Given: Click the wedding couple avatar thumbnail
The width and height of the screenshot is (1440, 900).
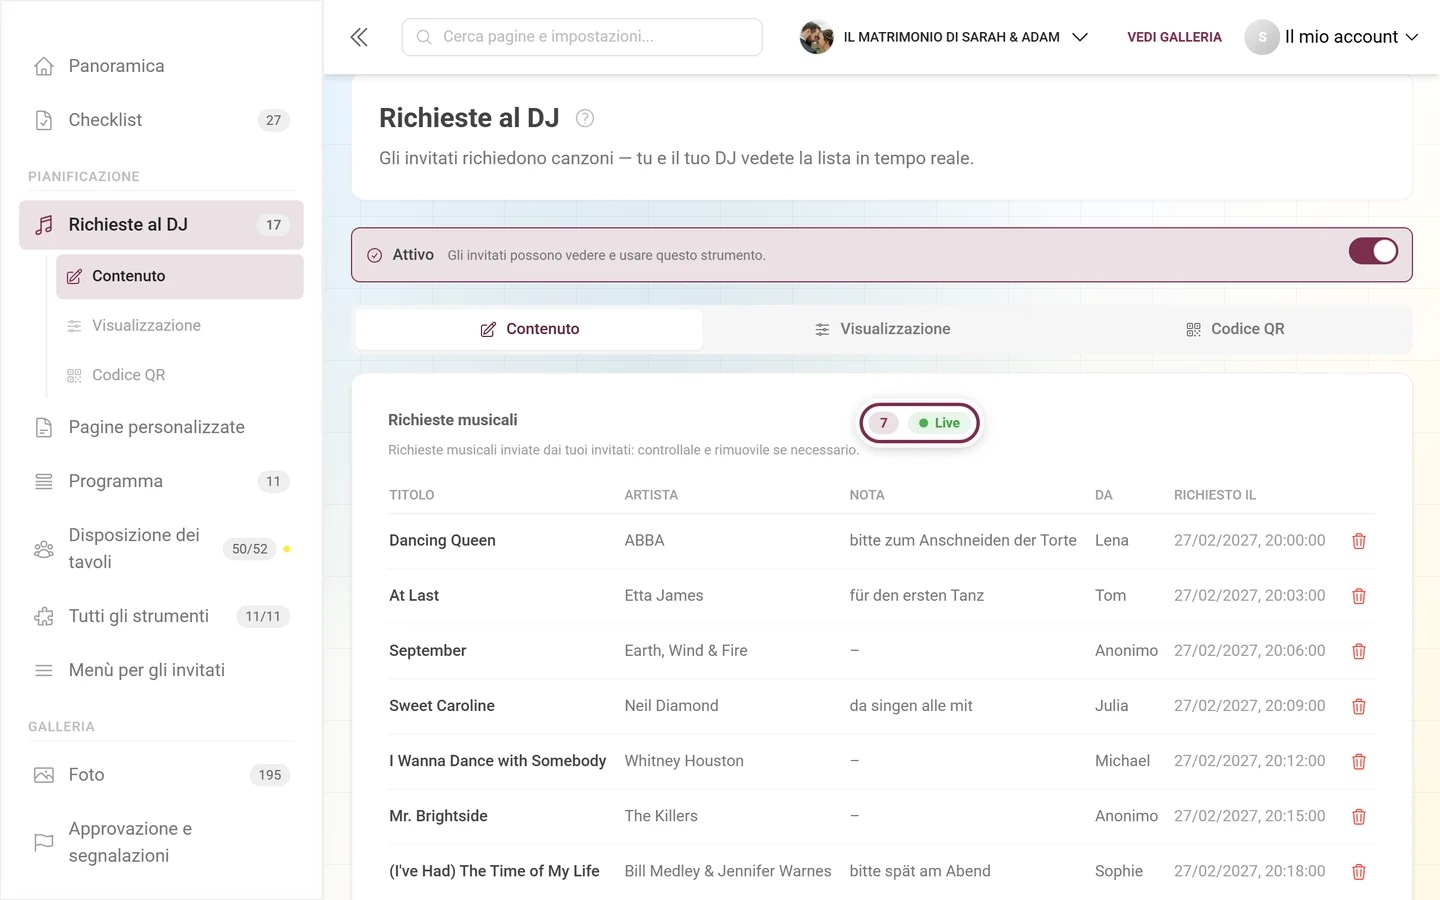Looking at the screenshot, I should pos(816,37).
